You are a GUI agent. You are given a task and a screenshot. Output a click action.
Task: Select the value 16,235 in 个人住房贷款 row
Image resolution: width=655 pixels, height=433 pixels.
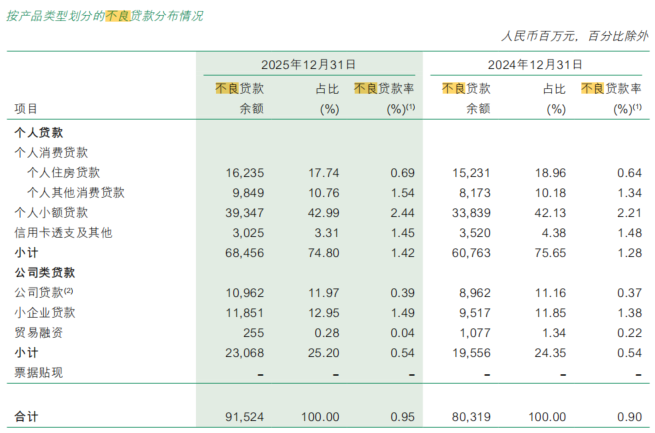point(245,173)
